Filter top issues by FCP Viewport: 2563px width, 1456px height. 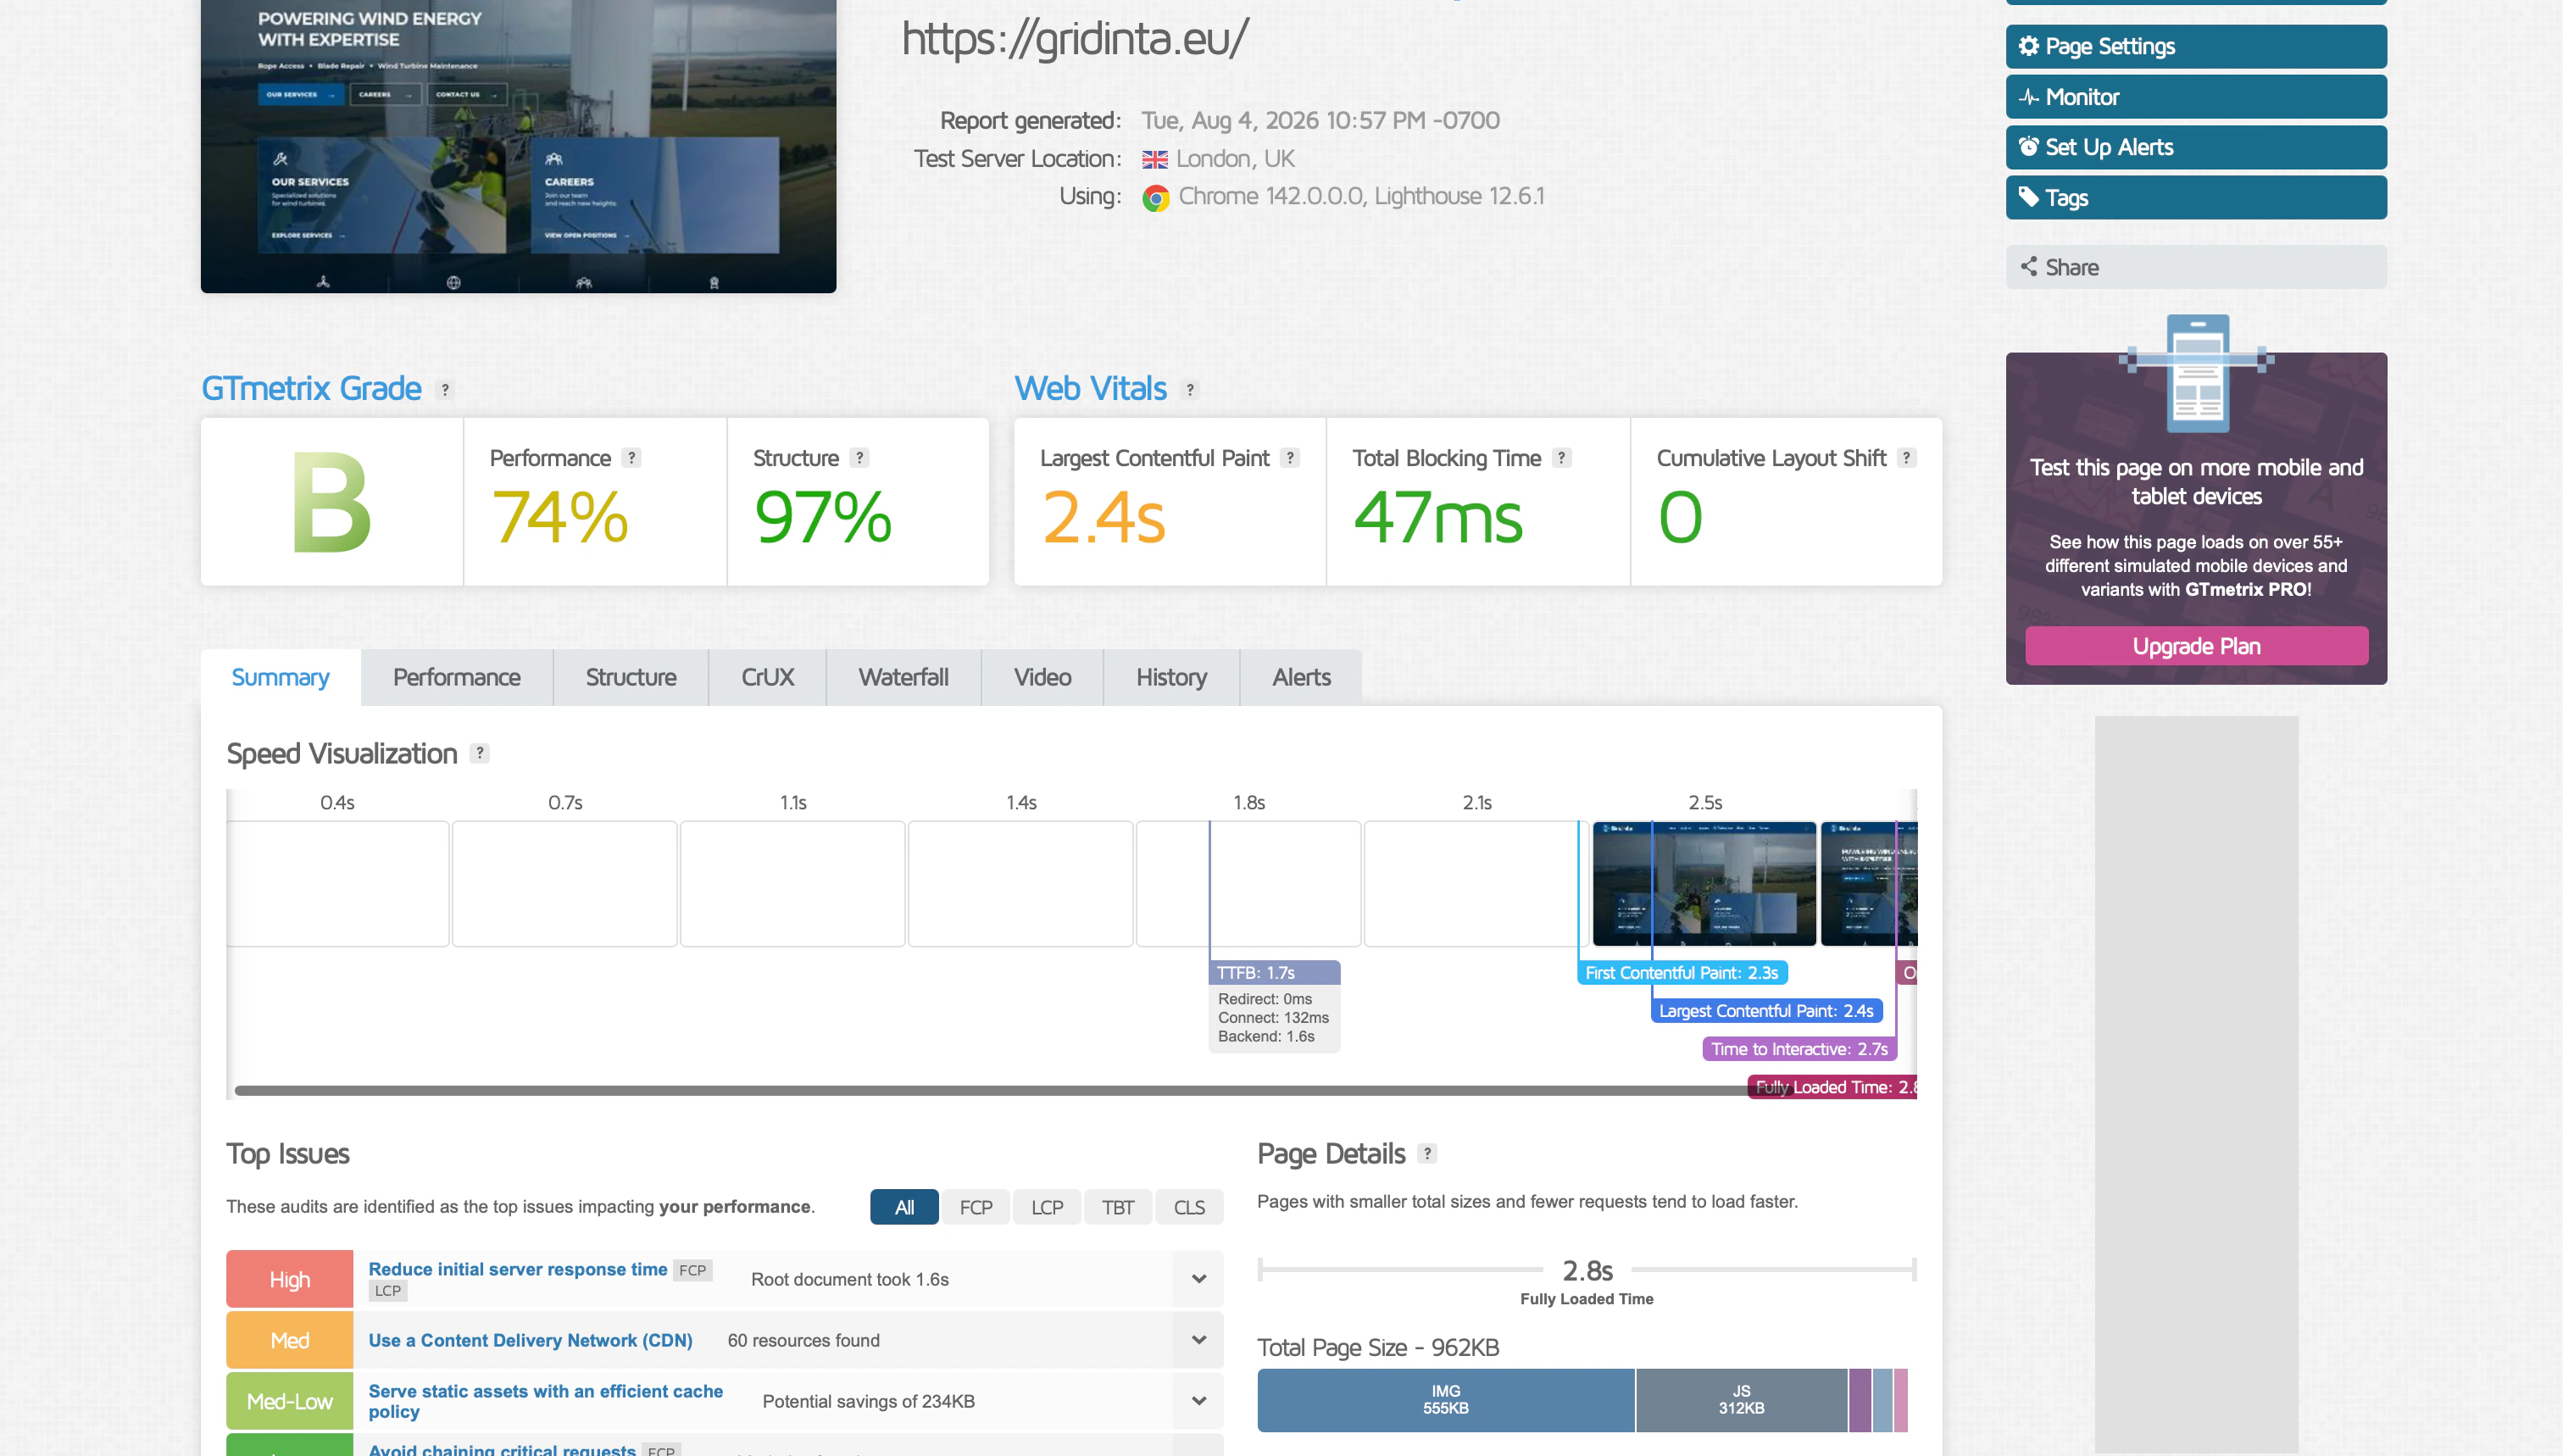pos(976,1207)
